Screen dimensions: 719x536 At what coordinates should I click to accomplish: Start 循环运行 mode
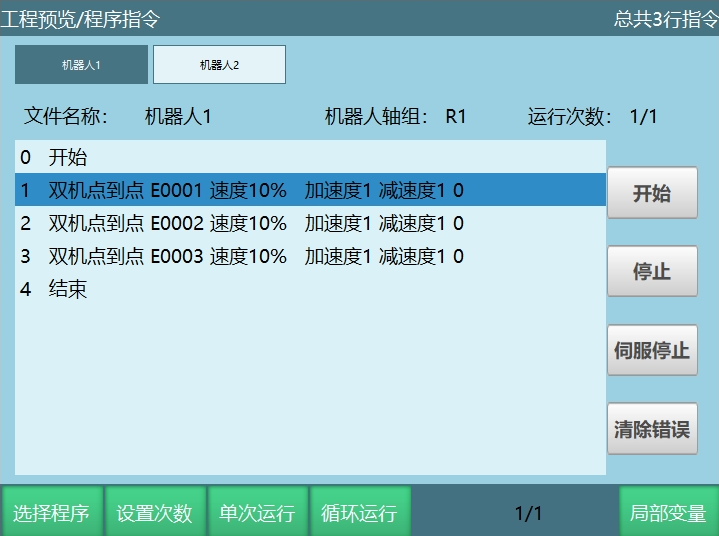click(x=360, y=513)
